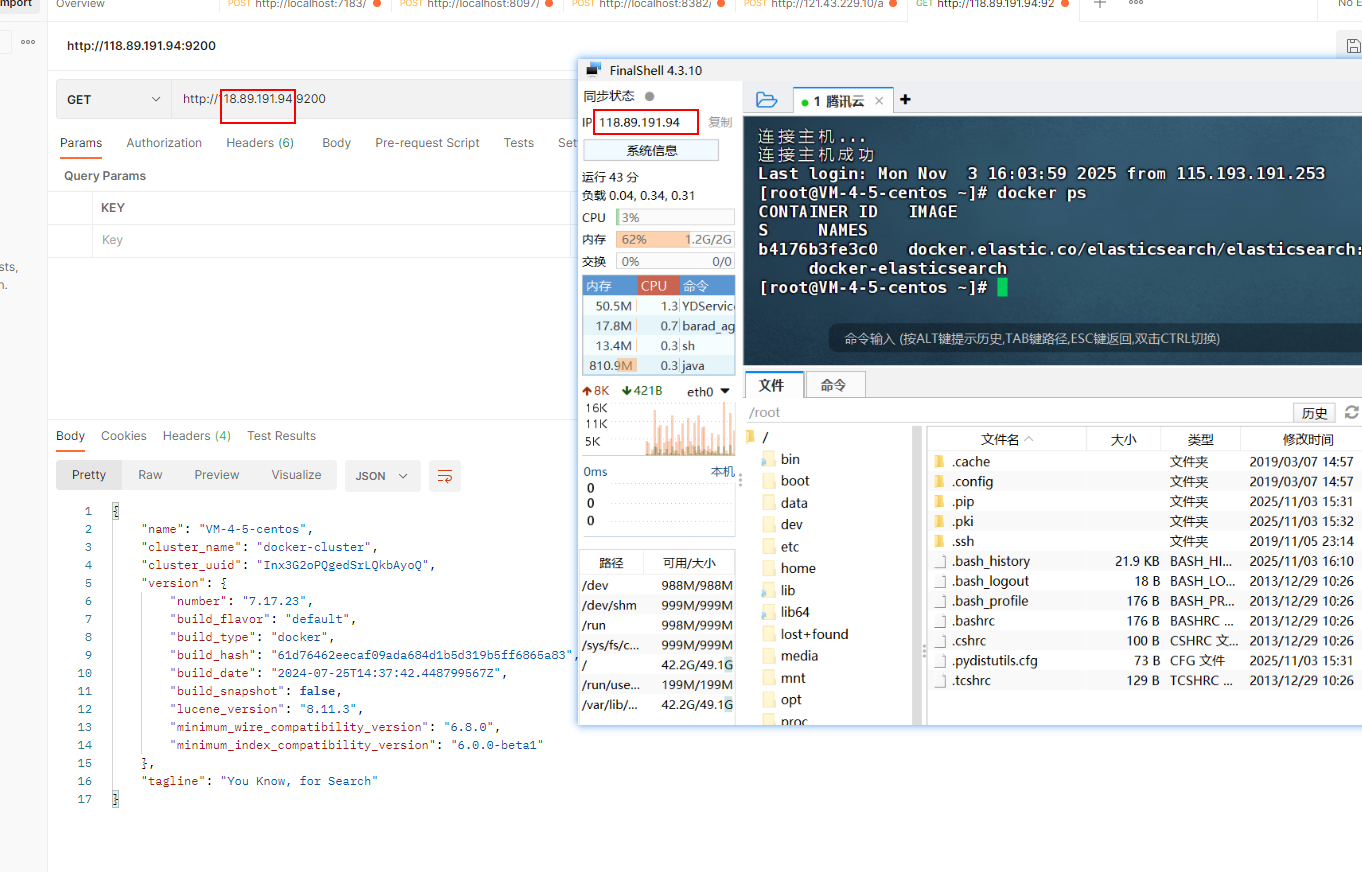Screen dimensions: 1362x872
Task: Click the sync status indicator dot
Action: coord(649,96)
